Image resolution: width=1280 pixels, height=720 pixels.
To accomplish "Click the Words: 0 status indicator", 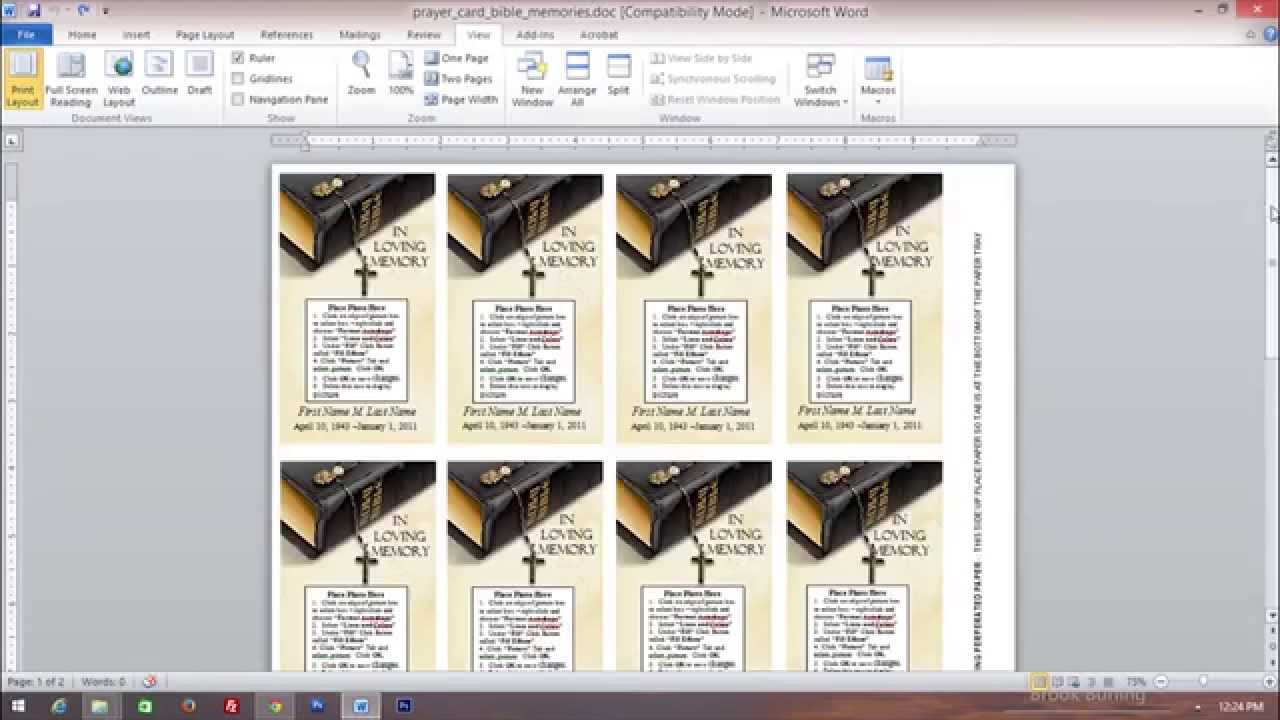I will click(103, 682).
